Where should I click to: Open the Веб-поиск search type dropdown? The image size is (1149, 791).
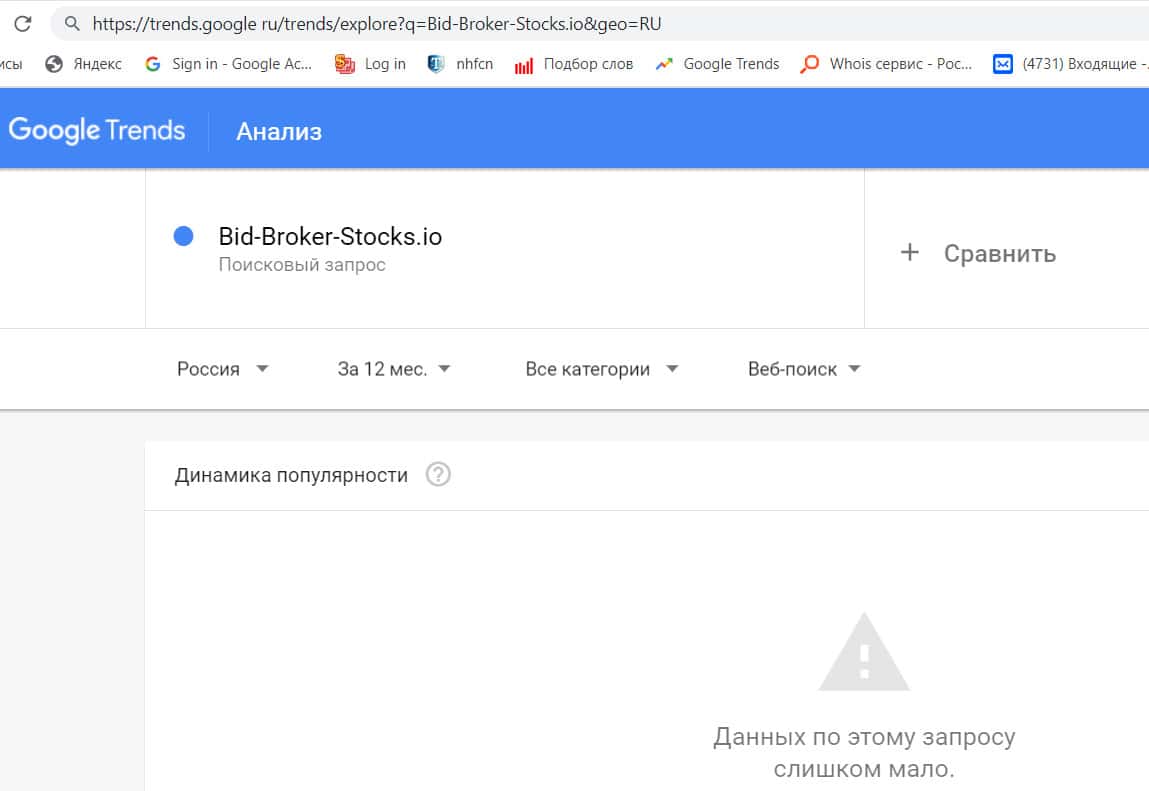coord(804,369)
